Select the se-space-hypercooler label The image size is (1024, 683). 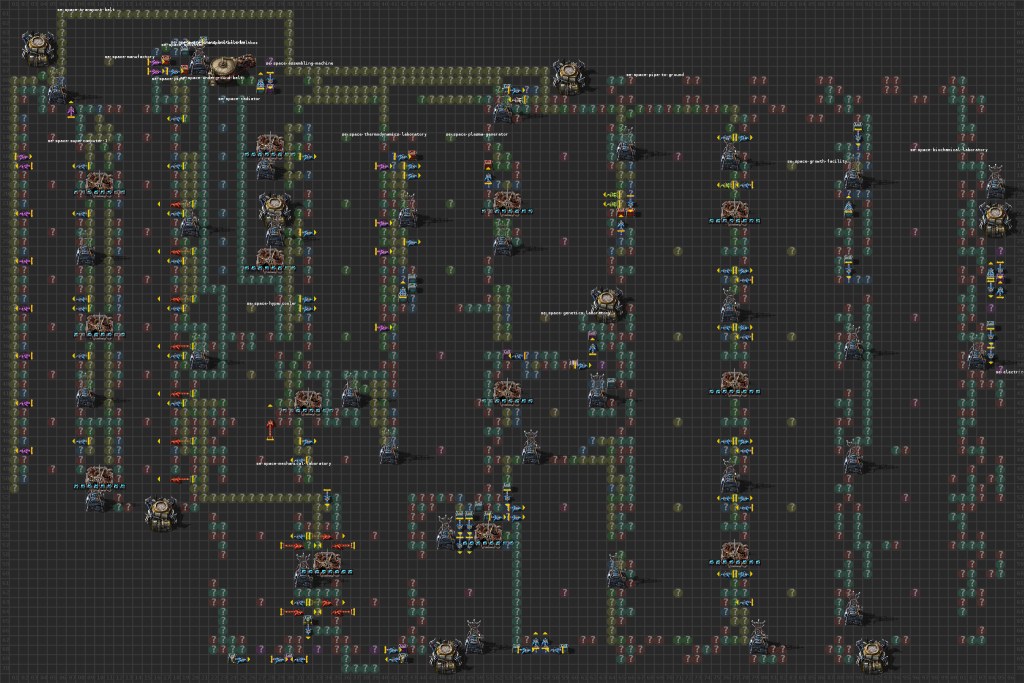click(271, 304)
